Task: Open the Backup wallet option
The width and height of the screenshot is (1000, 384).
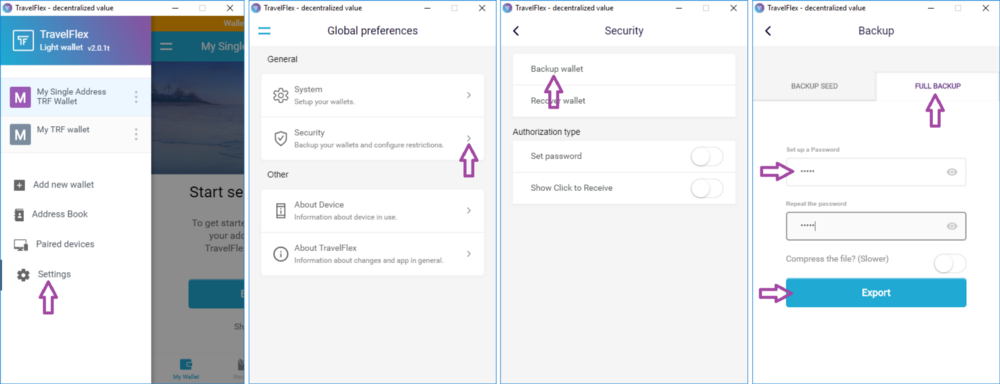Action: pos(624,69)
